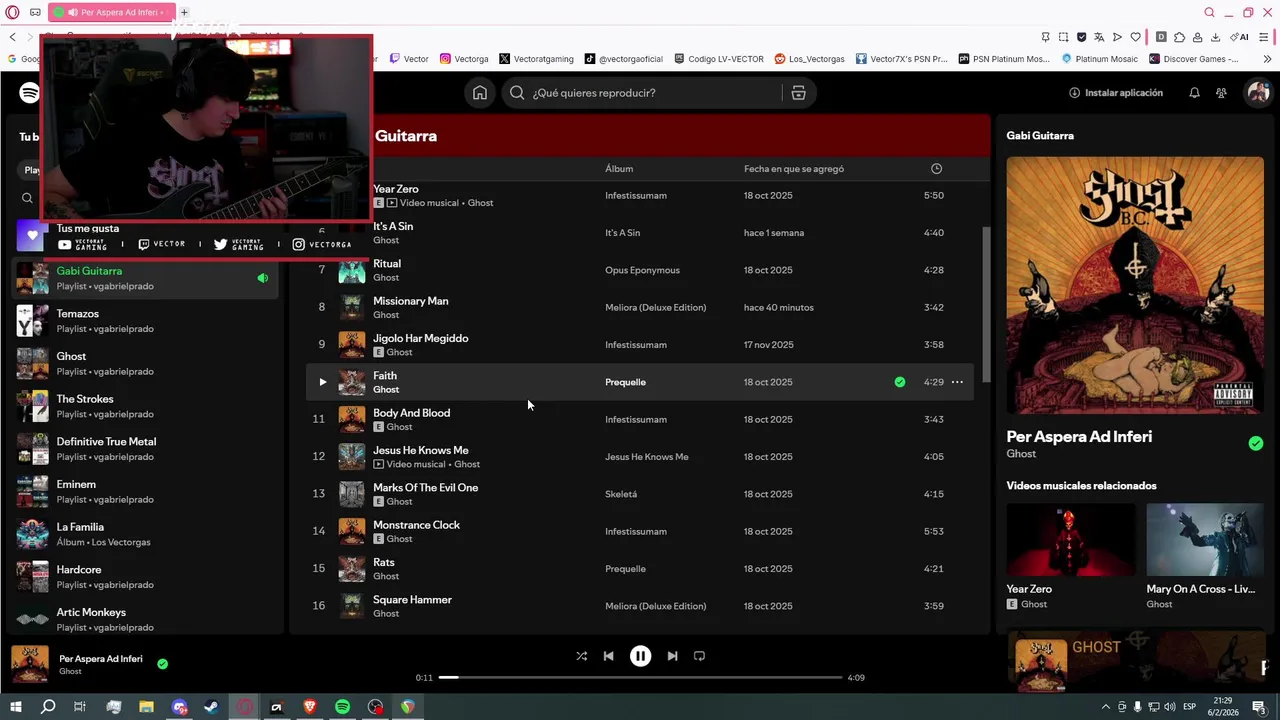The width and height of the screenshot is (1280, 720).
Task: Toggle saved checkmark in now playing bar
Action: (162, 663)
